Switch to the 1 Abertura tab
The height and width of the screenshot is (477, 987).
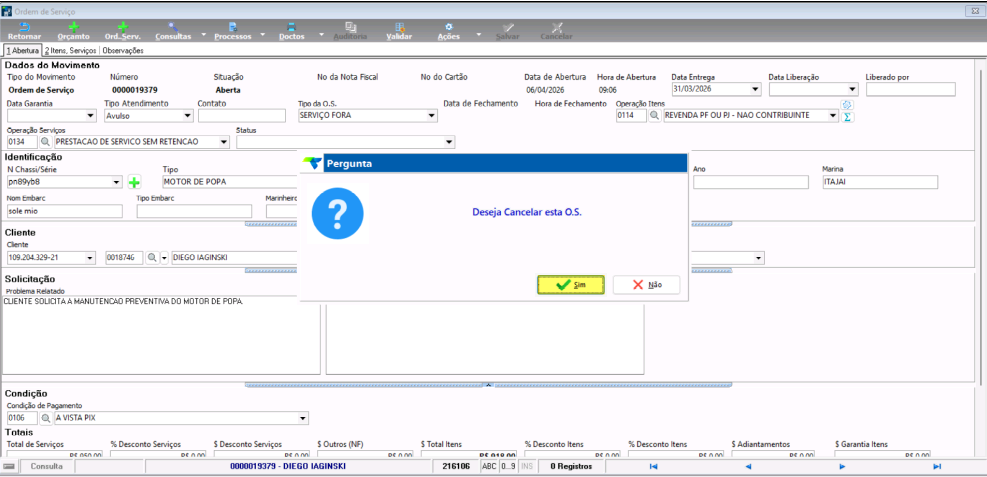coord(23,50)
